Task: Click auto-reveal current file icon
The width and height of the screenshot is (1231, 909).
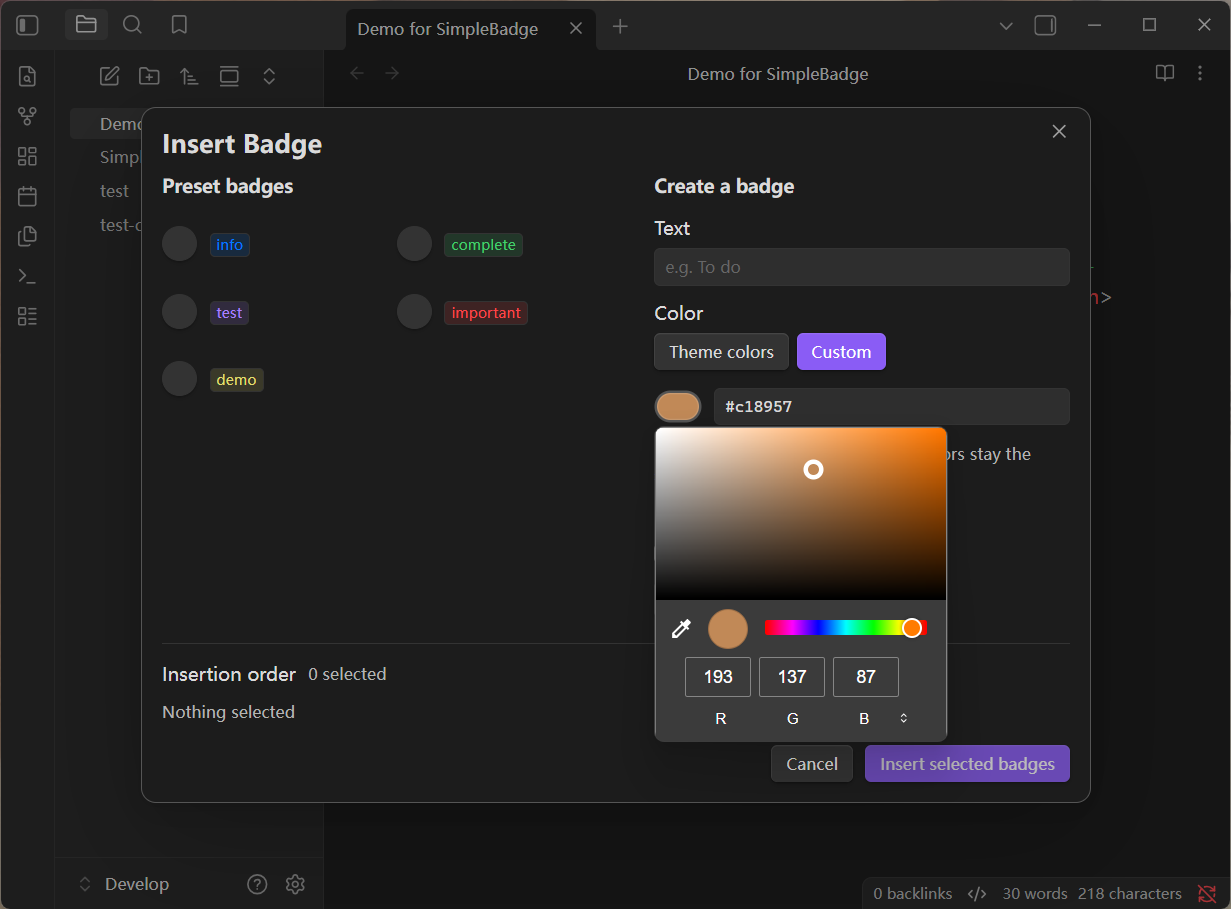Action: tap(229, 76)
